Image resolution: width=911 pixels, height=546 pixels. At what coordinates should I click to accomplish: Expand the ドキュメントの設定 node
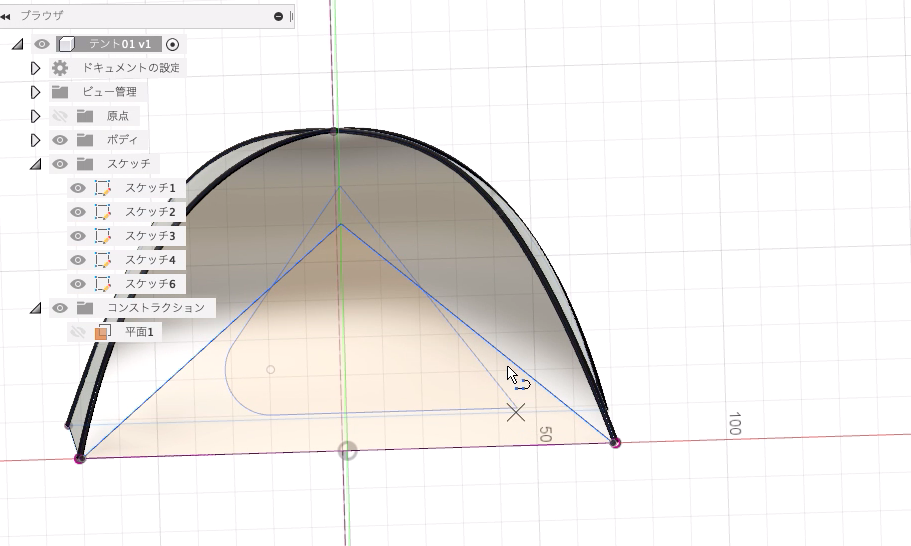click(x=35, y=68)
